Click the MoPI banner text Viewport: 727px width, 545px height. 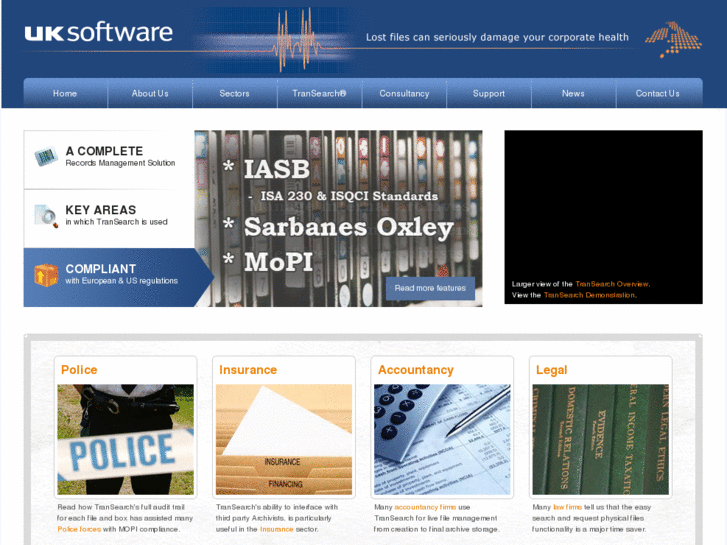[x=279, y=262]
